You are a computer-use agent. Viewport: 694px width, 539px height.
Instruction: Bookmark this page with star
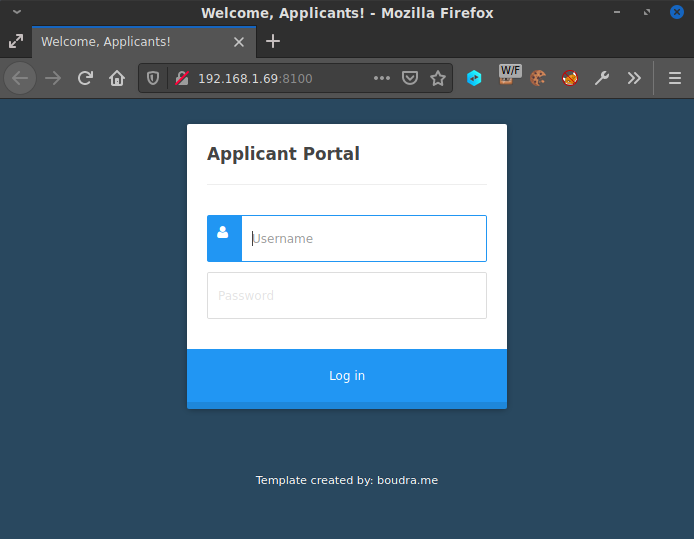point(438,78)
